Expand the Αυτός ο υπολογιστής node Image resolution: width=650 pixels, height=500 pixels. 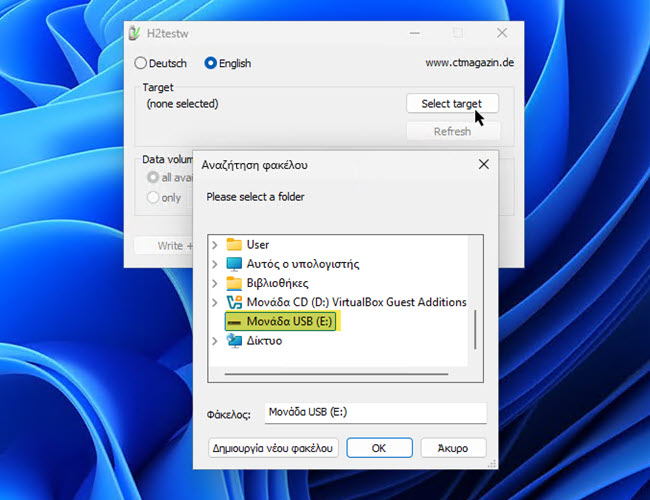215,264
